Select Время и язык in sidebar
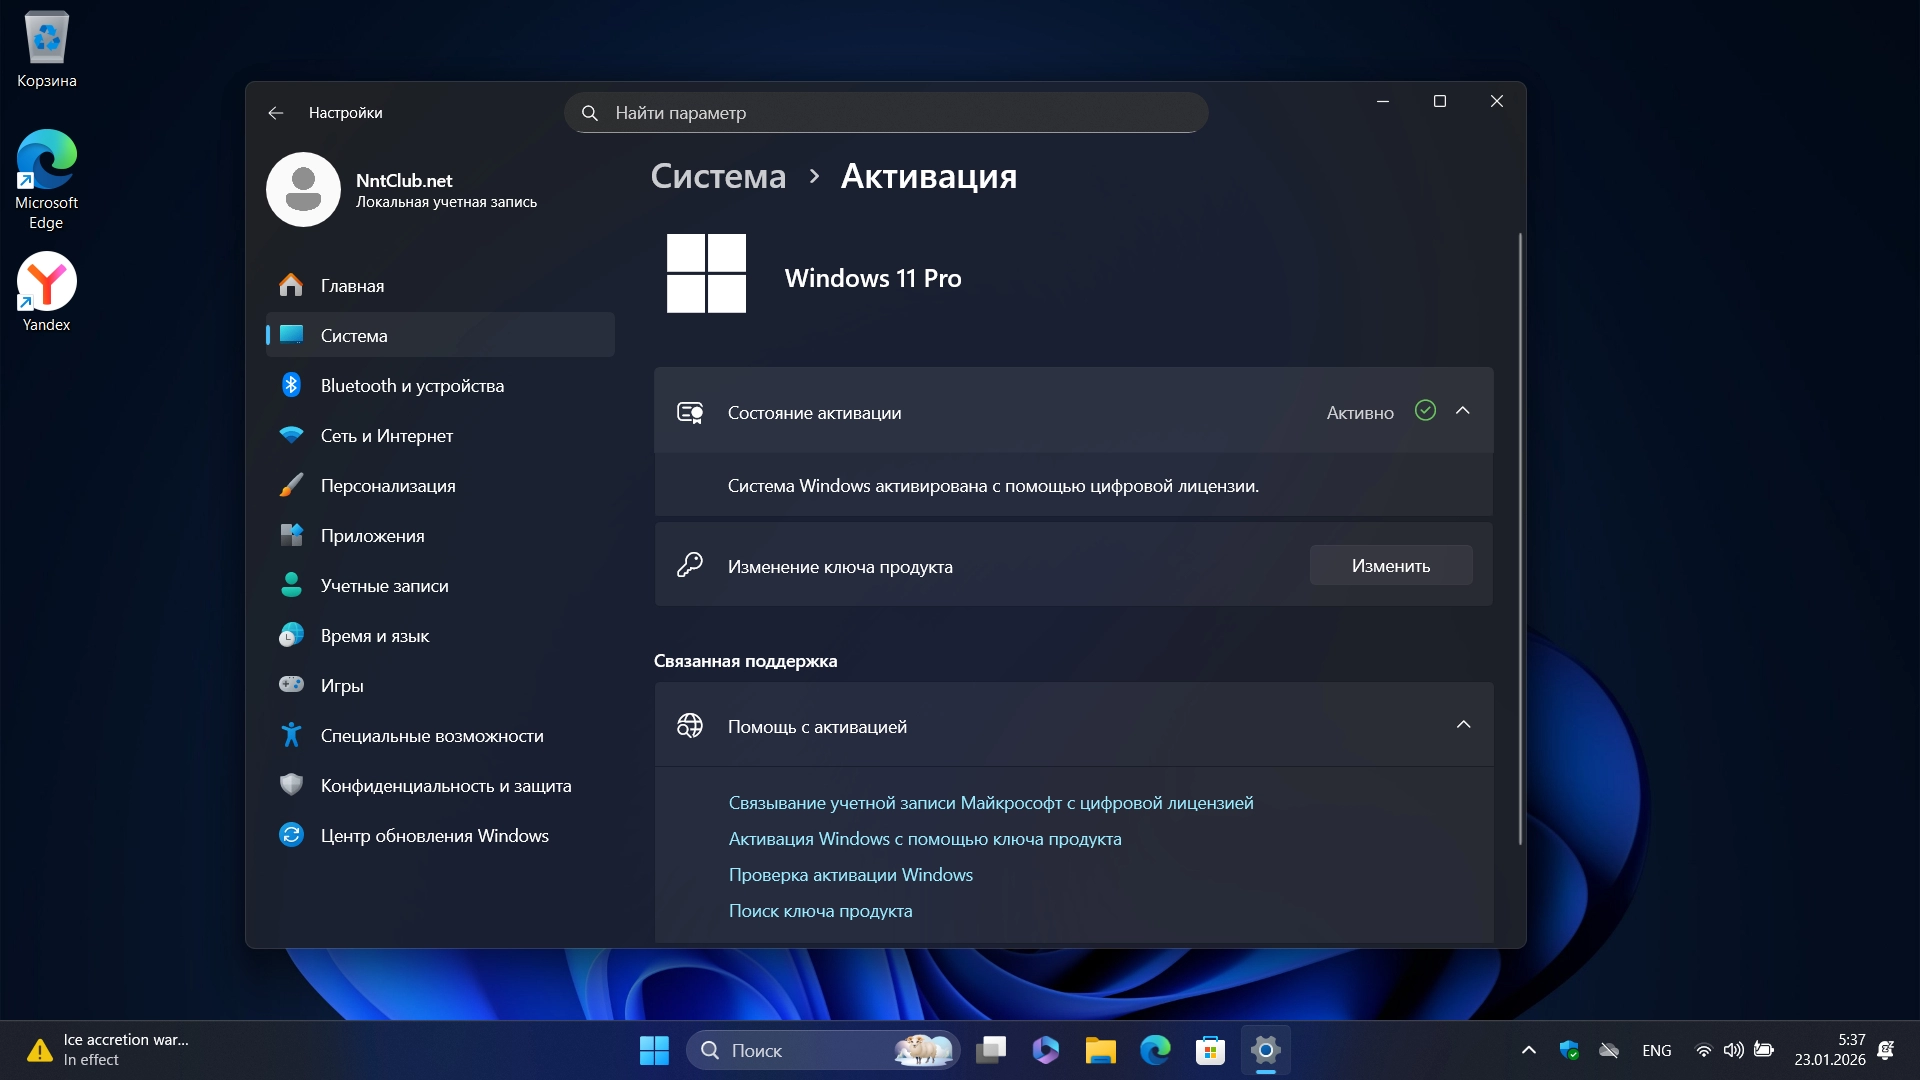 click(374, 636)
